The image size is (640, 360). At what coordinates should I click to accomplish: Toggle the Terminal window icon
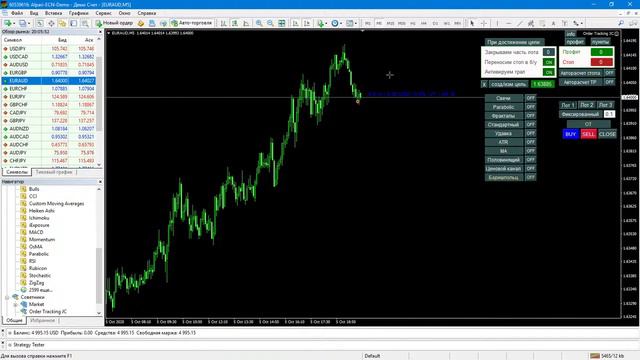pos(73,23)
